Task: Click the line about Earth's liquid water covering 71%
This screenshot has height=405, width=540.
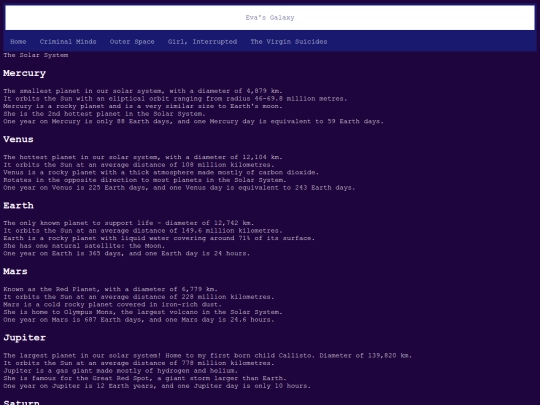Action: coord(159,238)
